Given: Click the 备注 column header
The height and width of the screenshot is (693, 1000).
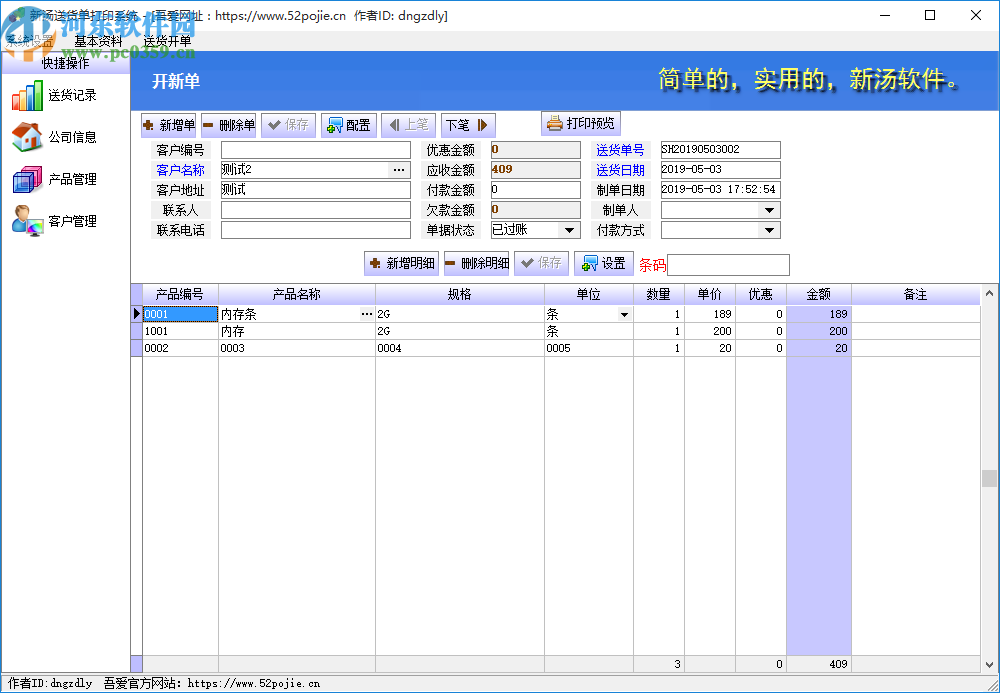Looking at the screenshot, I should [x=916, y=295].
